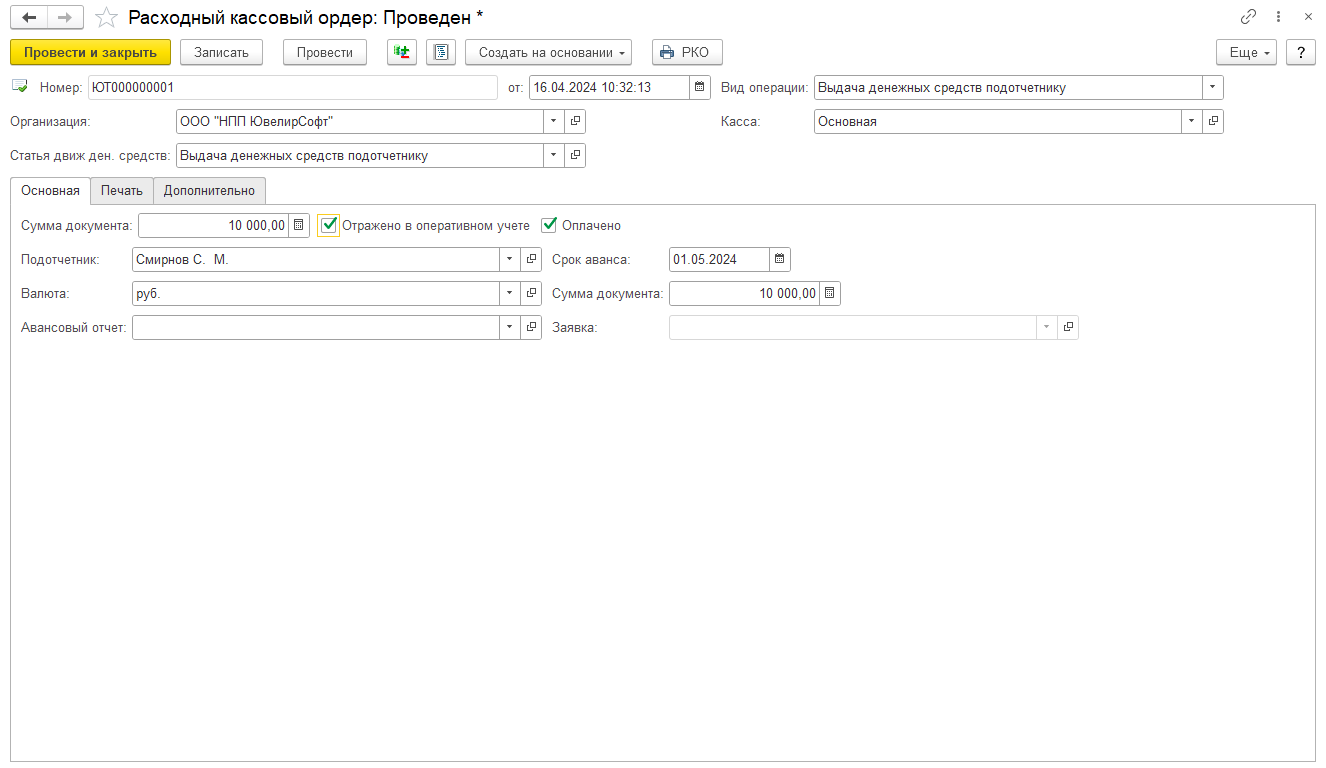Expand the Вид операции dropdown
This screenshot has height=768, width=1326.
click(1213, 87)
